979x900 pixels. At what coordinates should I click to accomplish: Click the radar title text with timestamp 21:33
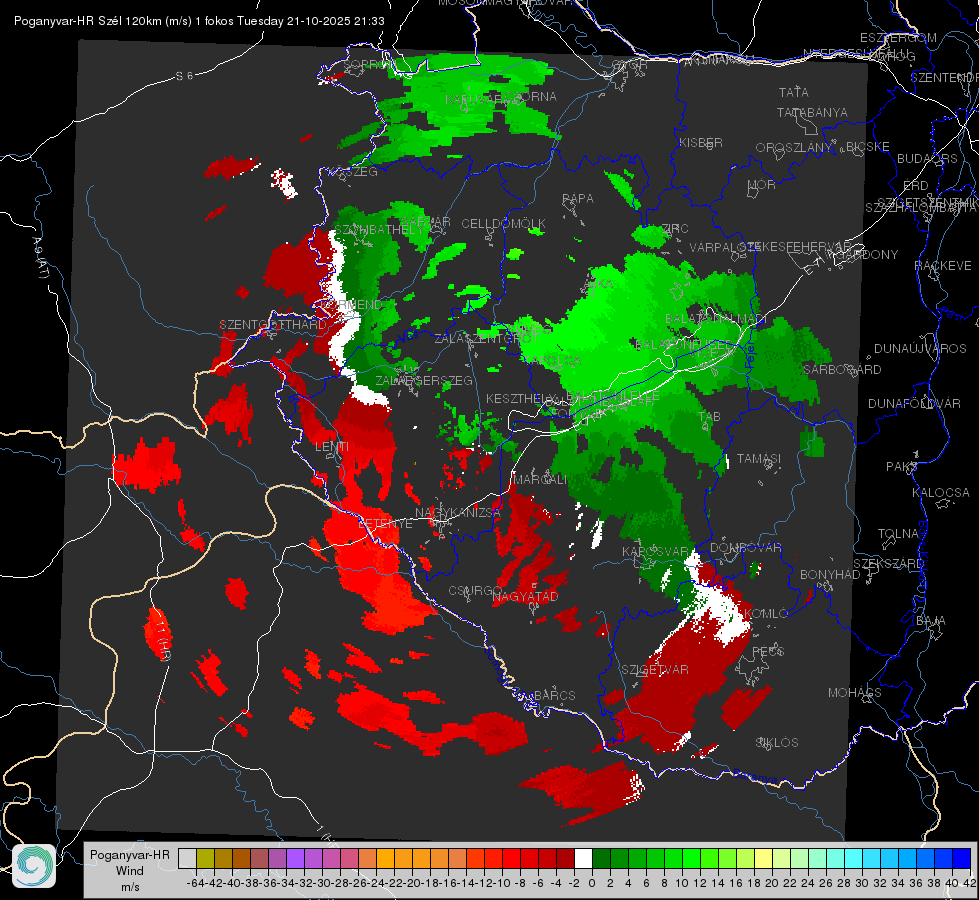click(x=199, y=21)
